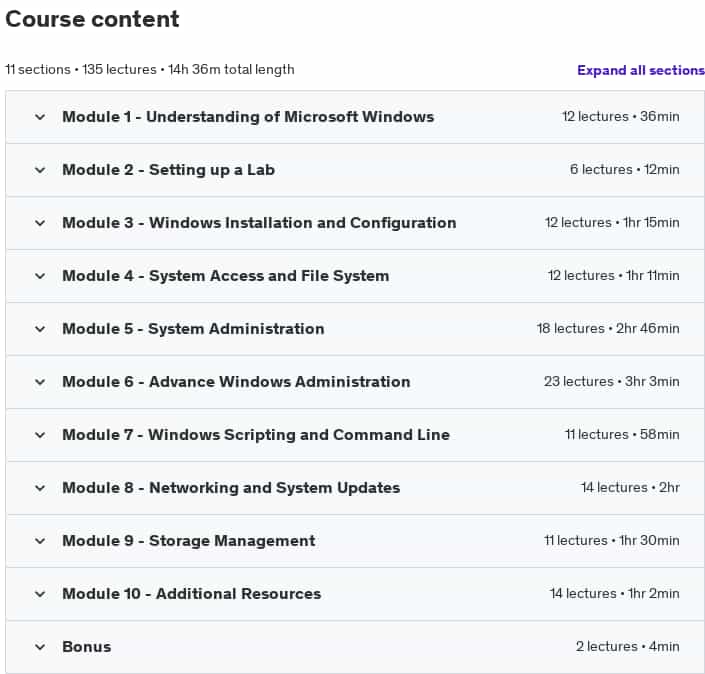Click '18 lectures • 2hr 46min' text

tap(608, 328)
